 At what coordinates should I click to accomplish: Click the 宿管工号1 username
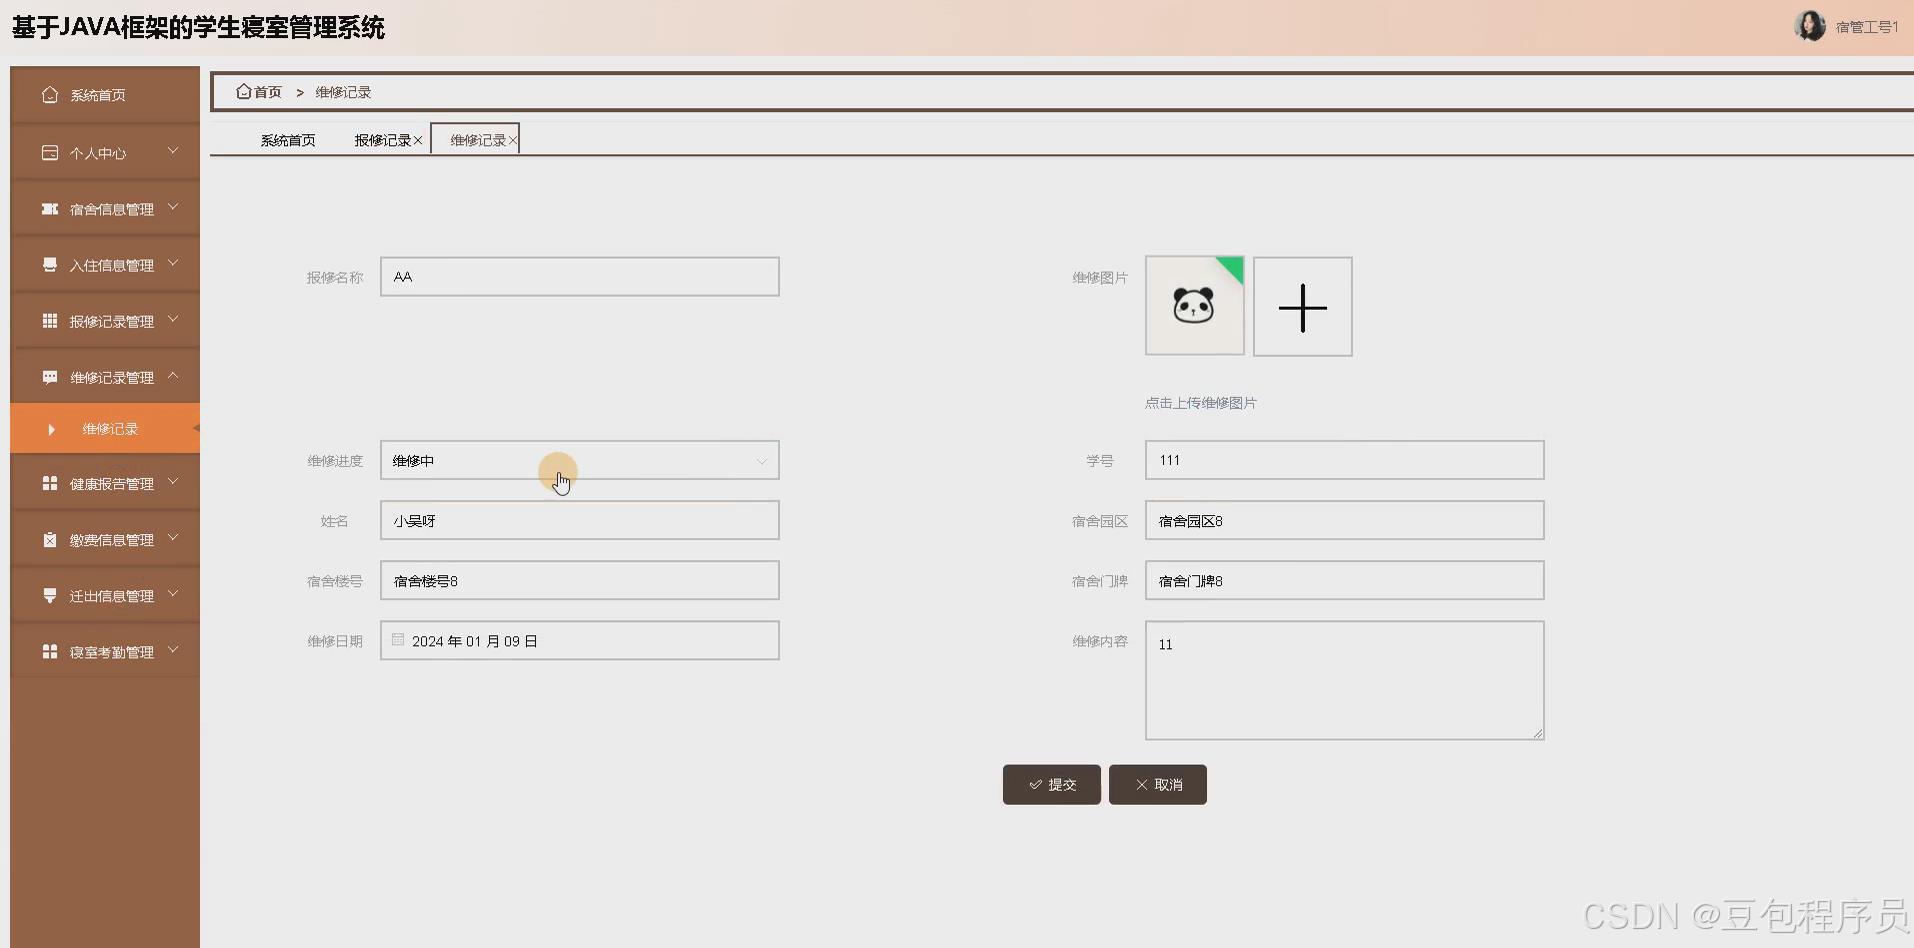[x=1867, y=27]
